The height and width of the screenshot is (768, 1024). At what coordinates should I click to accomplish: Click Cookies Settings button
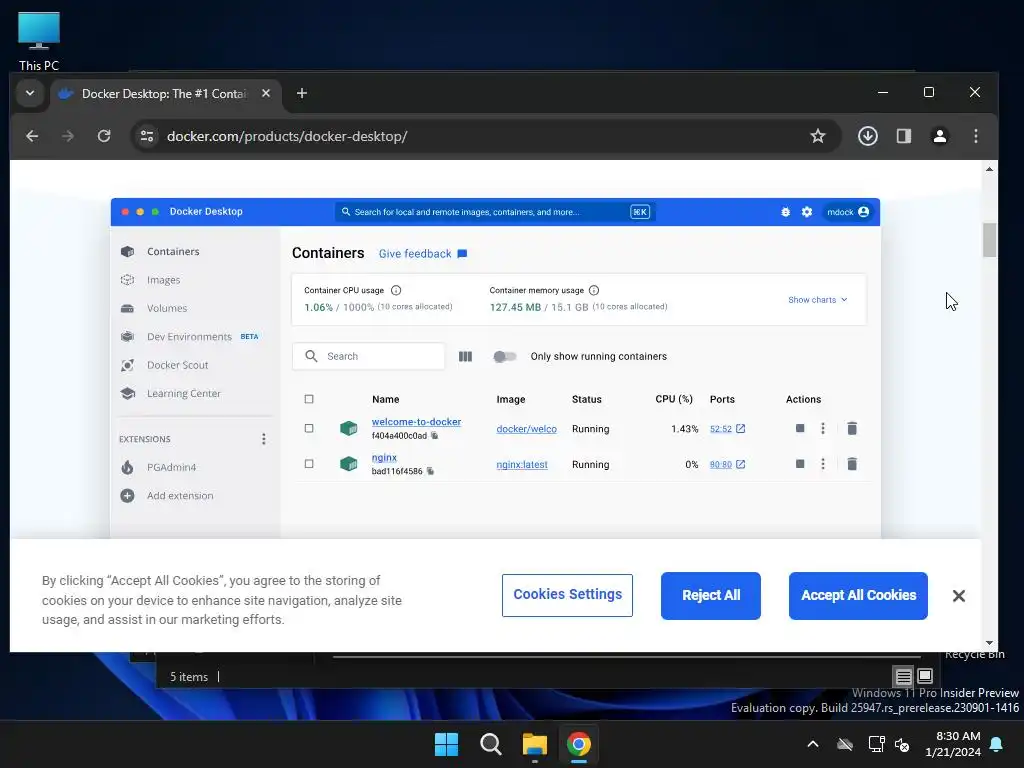click(x=567, y=595)
